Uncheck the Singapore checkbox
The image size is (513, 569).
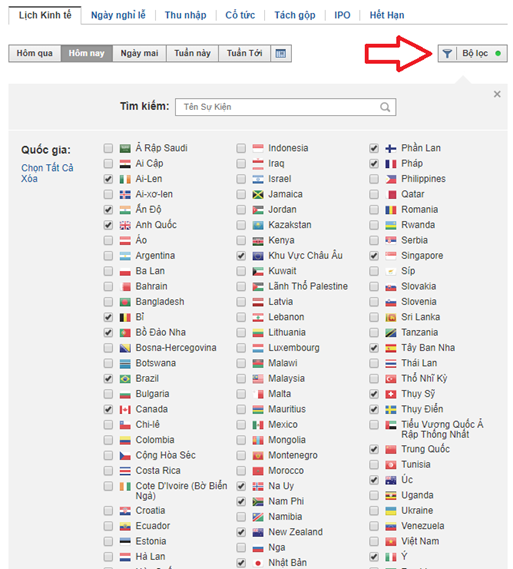374,256
